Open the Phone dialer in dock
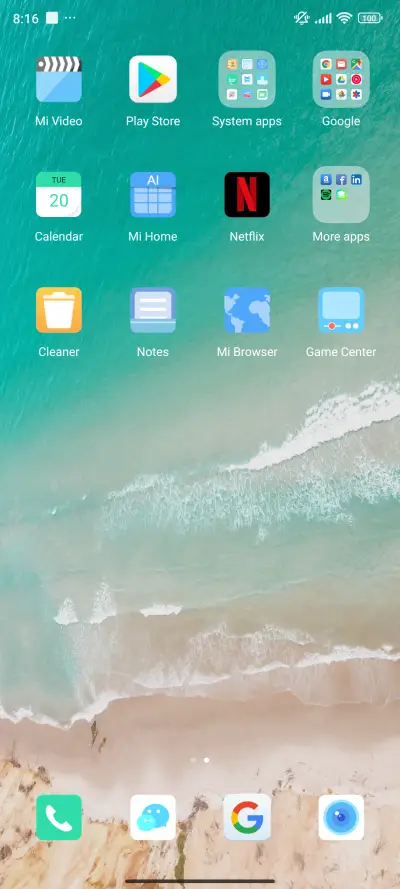Screen dimensions: 400x889 59,818
